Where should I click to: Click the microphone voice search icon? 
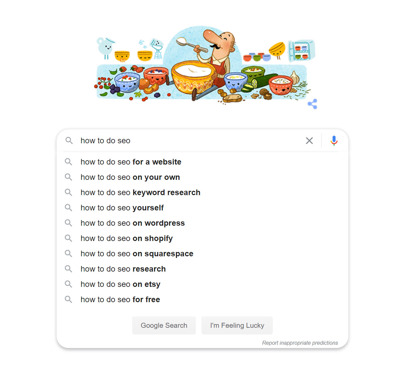coord(334,141)
